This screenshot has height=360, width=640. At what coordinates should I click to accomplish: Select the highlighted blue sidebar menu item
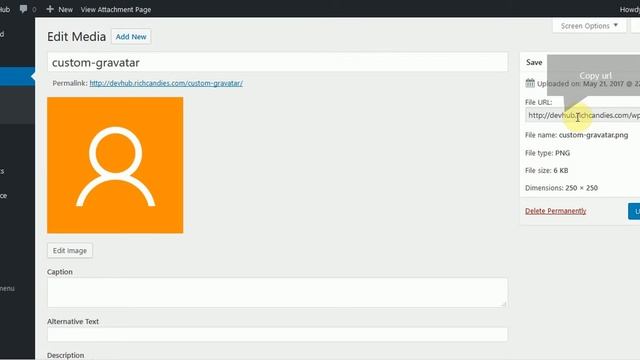pyautogui.click(x=17, y=76)
